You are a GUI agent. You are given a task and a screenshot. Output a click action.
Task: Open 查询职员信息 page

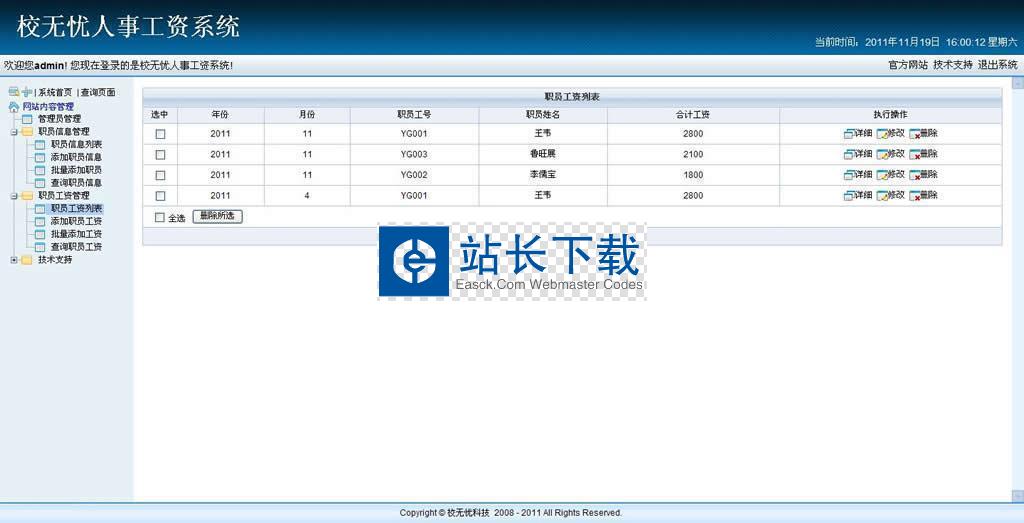click(76, 183)
